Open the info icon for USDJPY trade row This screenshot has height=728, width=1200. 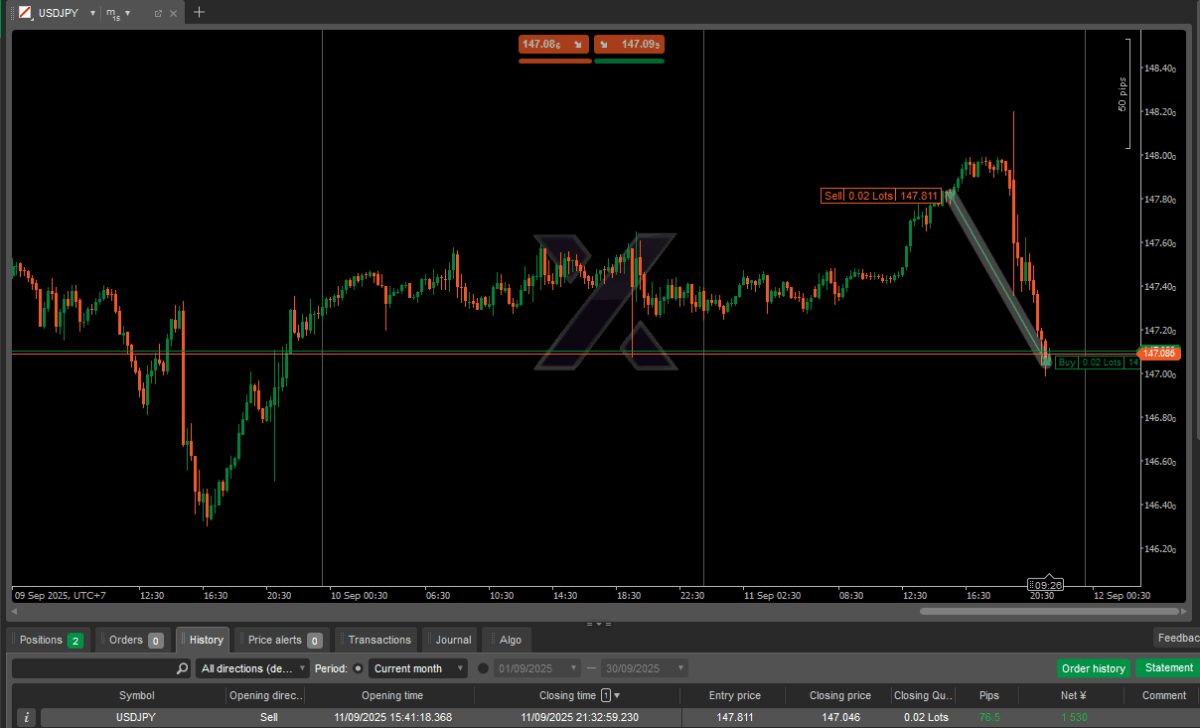coord(27,717)
